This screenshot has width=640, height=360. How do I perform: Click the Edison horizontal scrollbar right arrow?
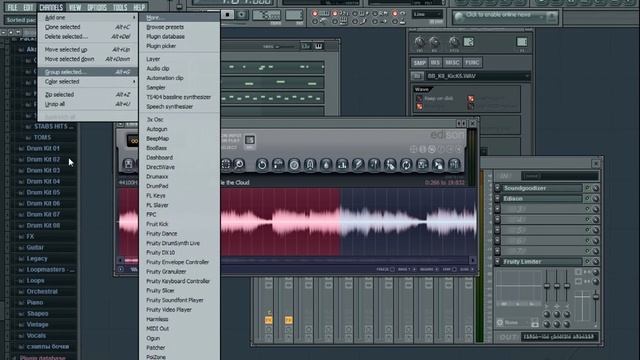472,260
